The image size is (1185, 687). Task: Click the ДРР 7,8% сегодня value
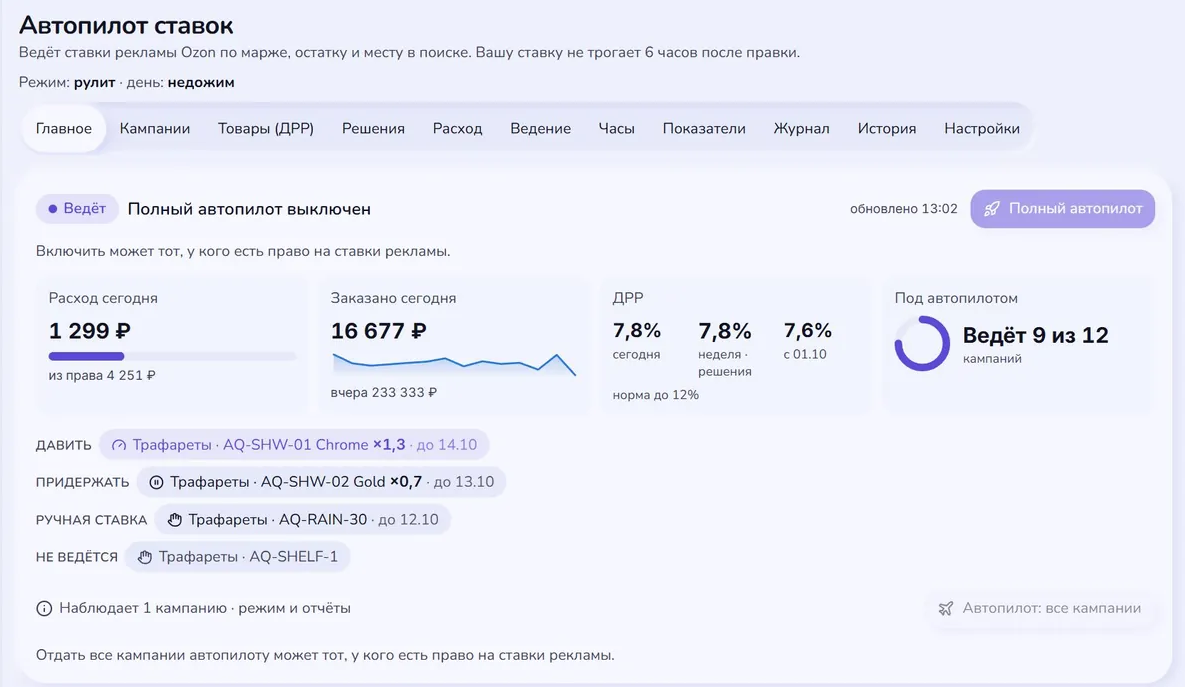pos(637,331)
